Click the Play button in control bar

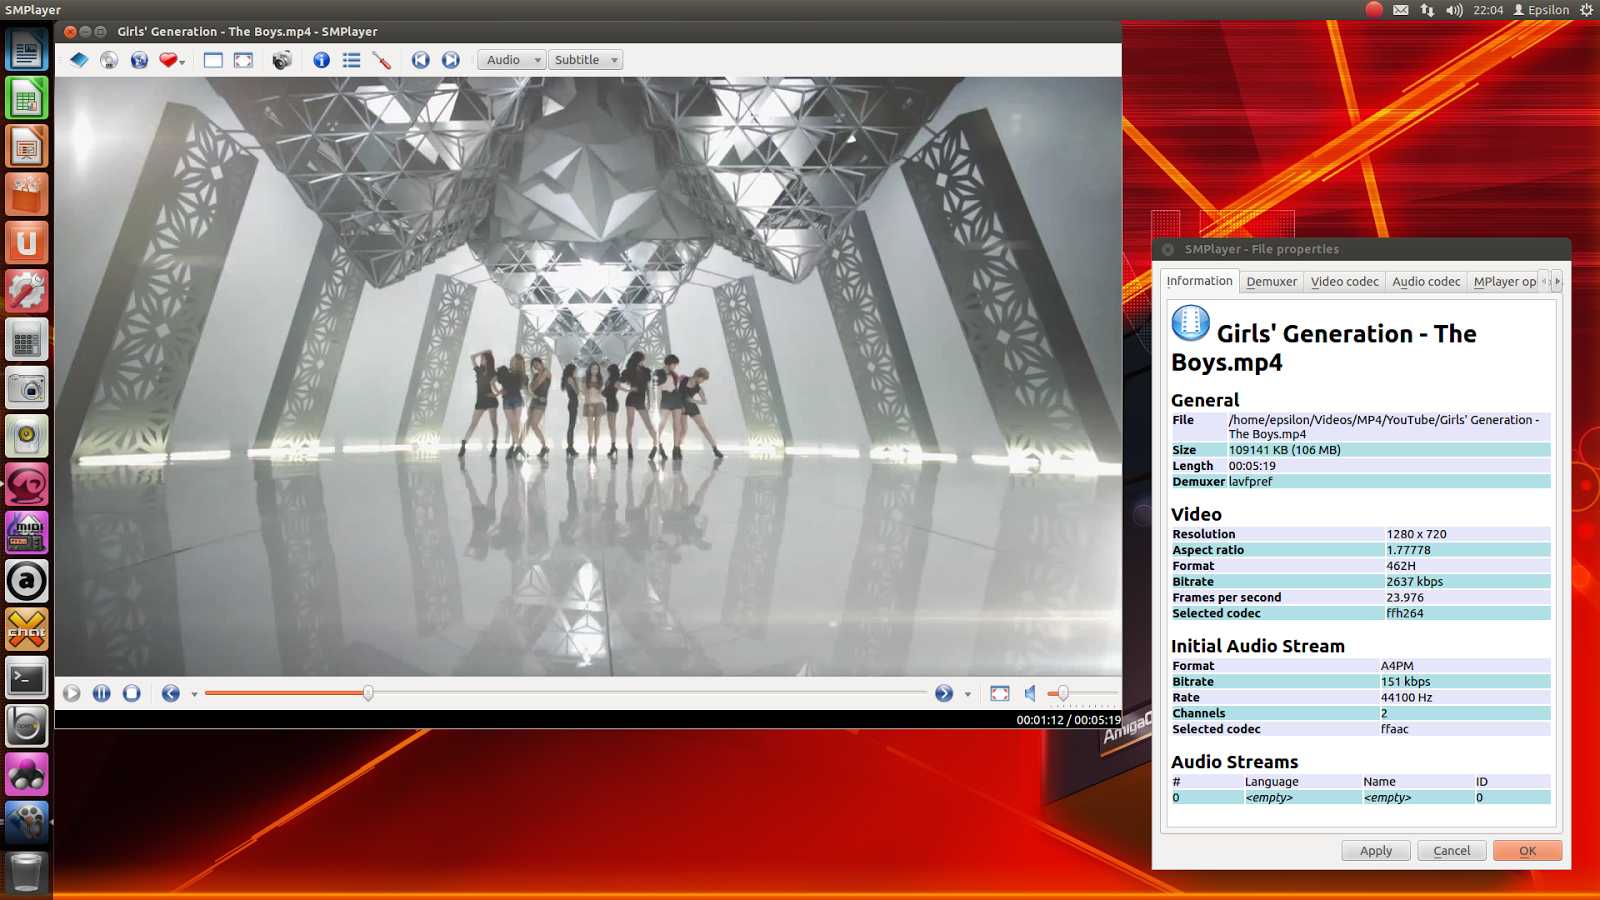pyautogui.click(x=72, y=693)
